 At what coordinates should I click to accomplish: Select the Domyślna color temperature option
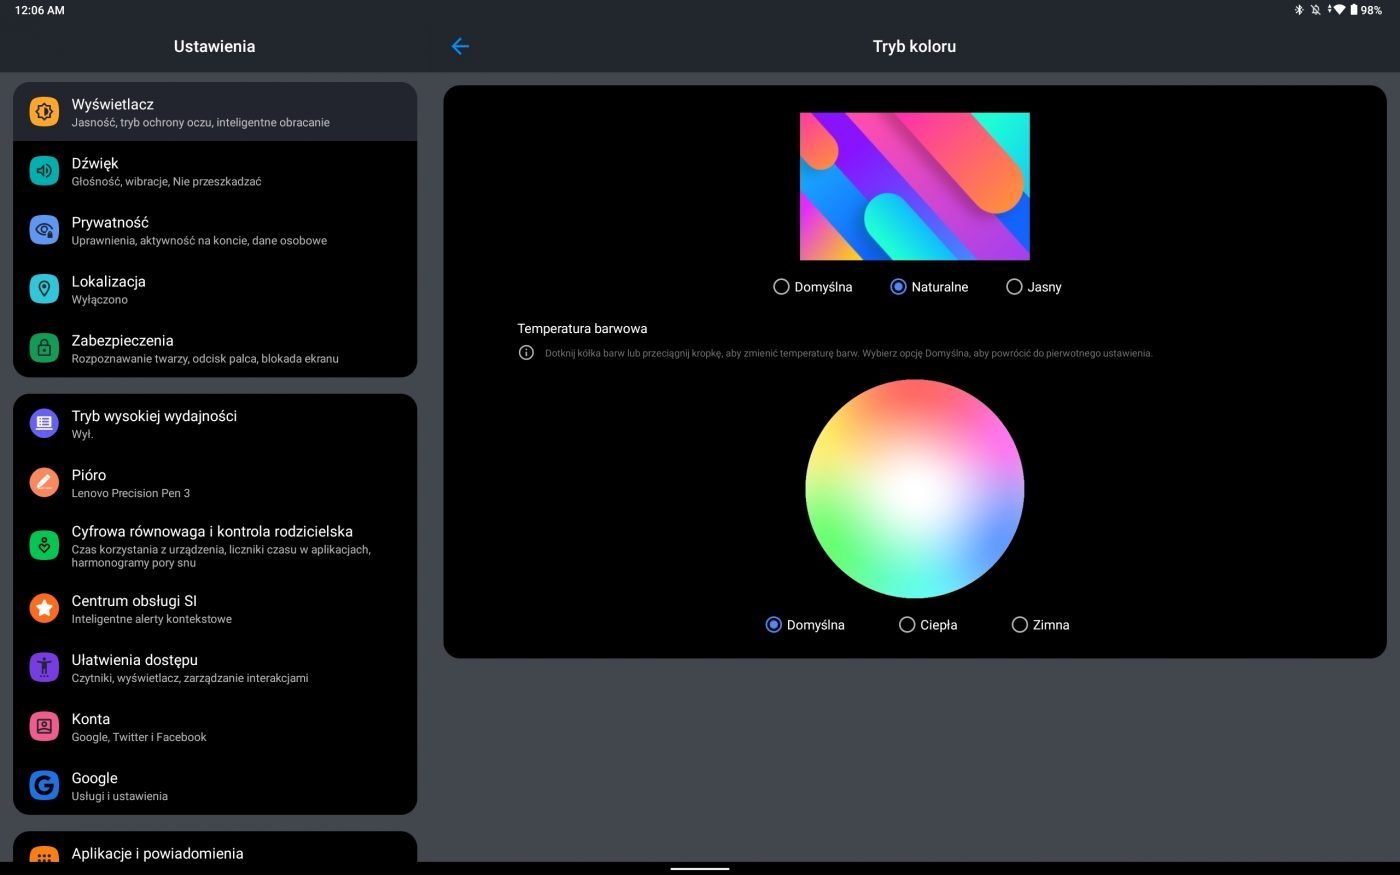click(805, 625)
